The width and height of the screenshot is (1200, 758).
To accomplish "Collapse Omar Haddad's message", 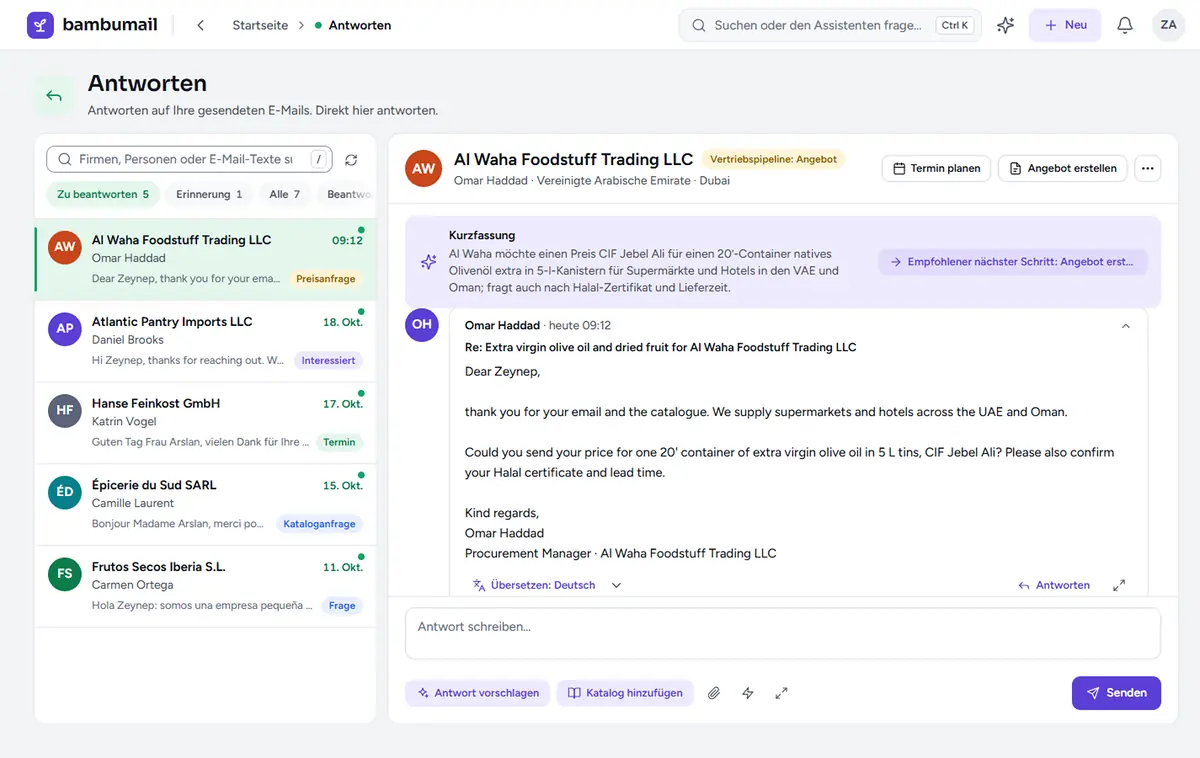I will [x=1126, y=326].
